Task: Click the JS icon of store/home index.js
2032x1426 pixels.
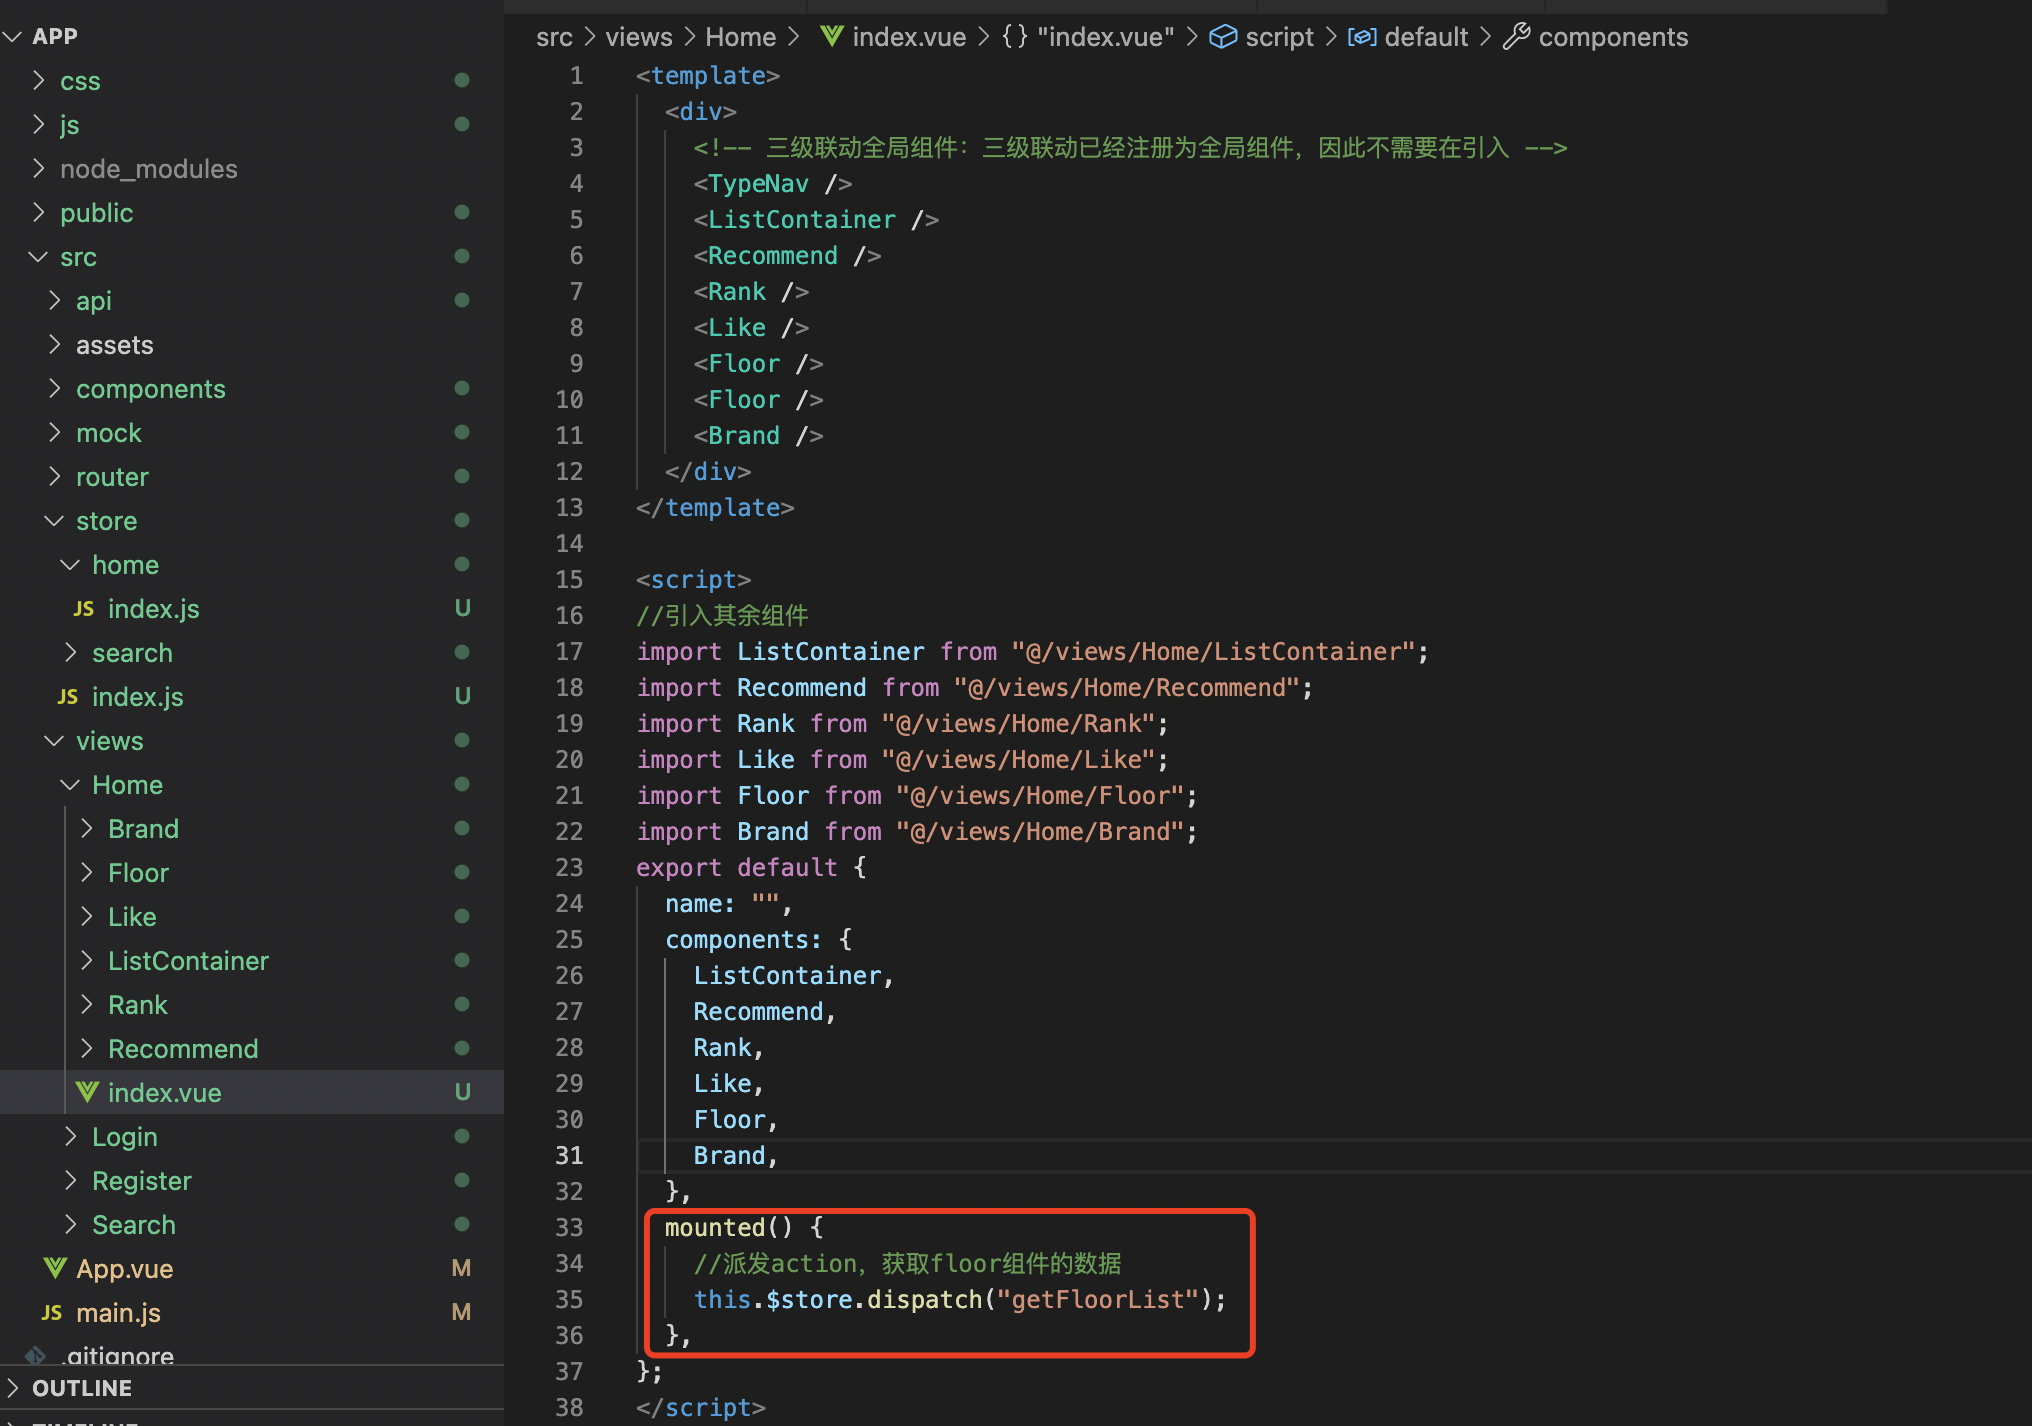Action: (84, 608)
